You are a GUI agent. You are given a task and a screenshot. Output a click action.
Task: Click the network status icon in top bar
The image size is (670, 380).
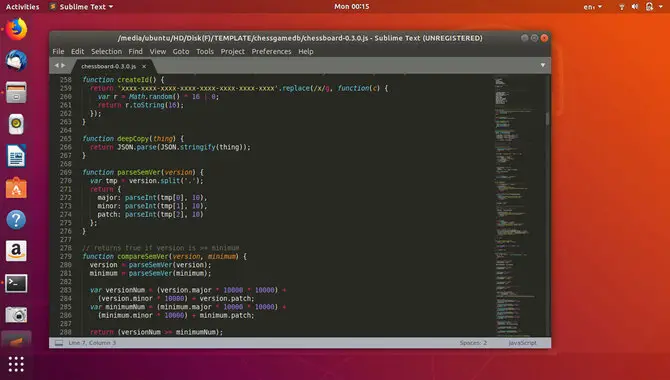[622, 7]
